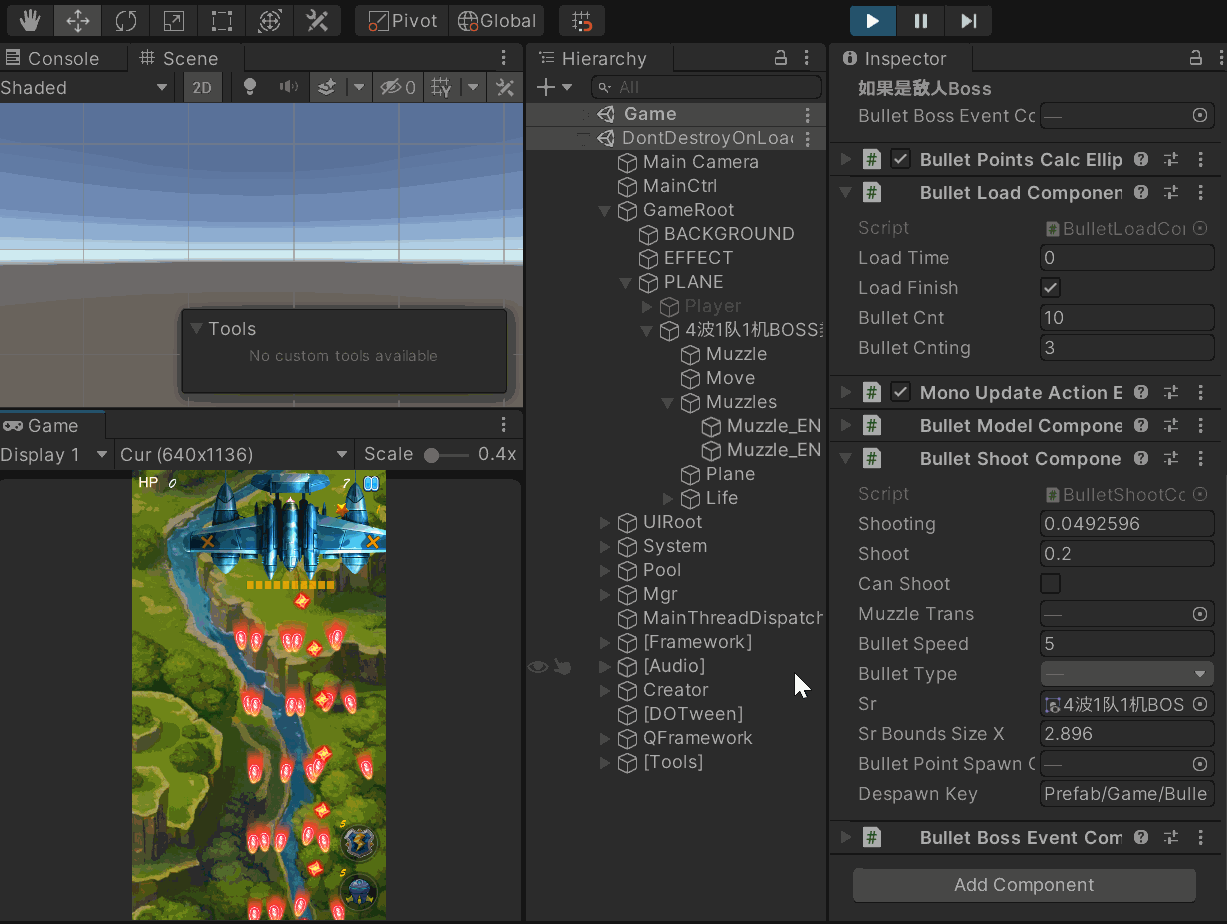1227x924 pixels.
Task: Collapse the GameRoot object
Action: [604, 210]
